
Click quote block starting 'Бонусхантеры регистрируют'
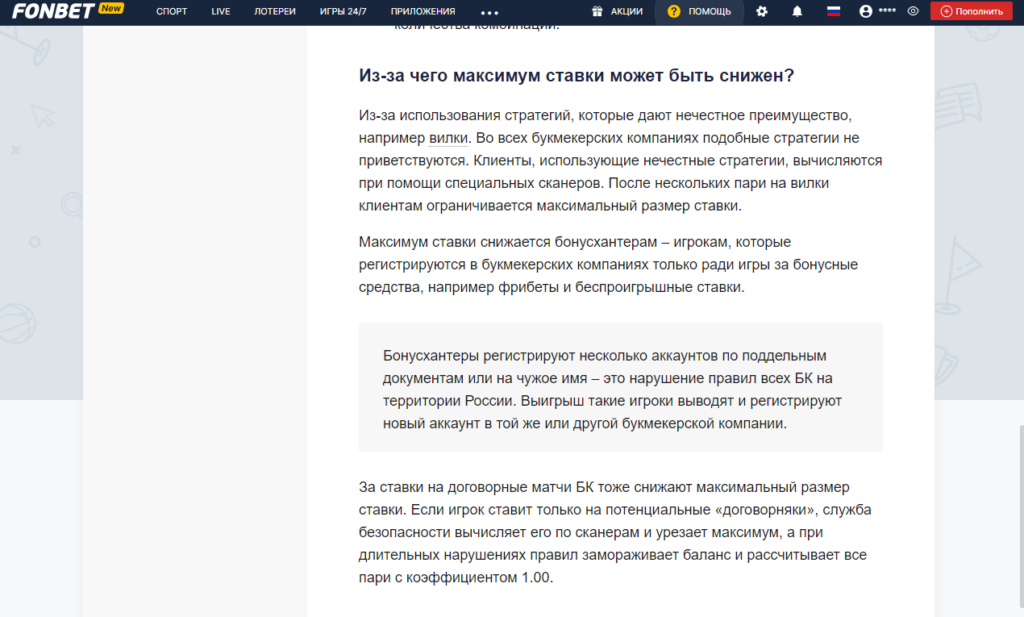tap(620, 387)
